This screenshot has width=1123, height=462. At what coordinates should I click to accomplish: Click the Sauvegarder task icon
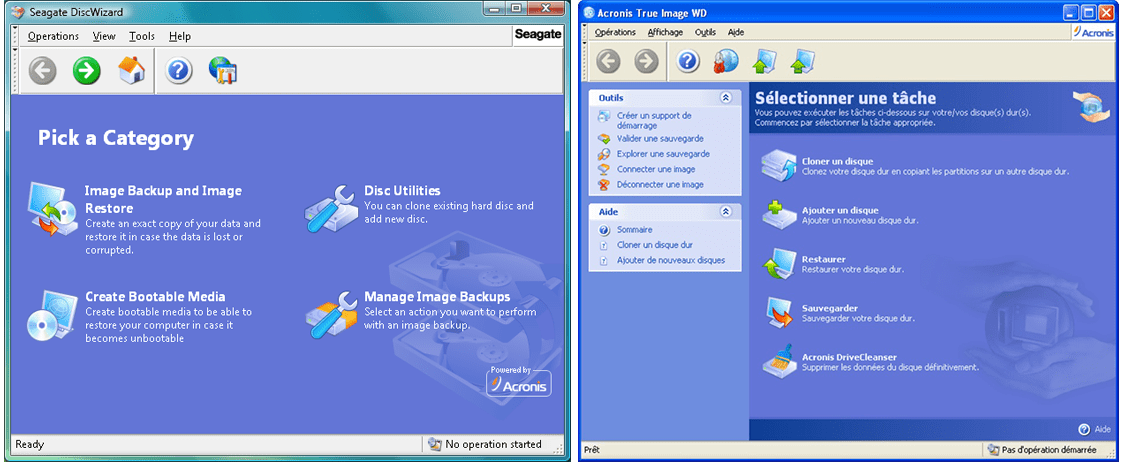point(779,313)
